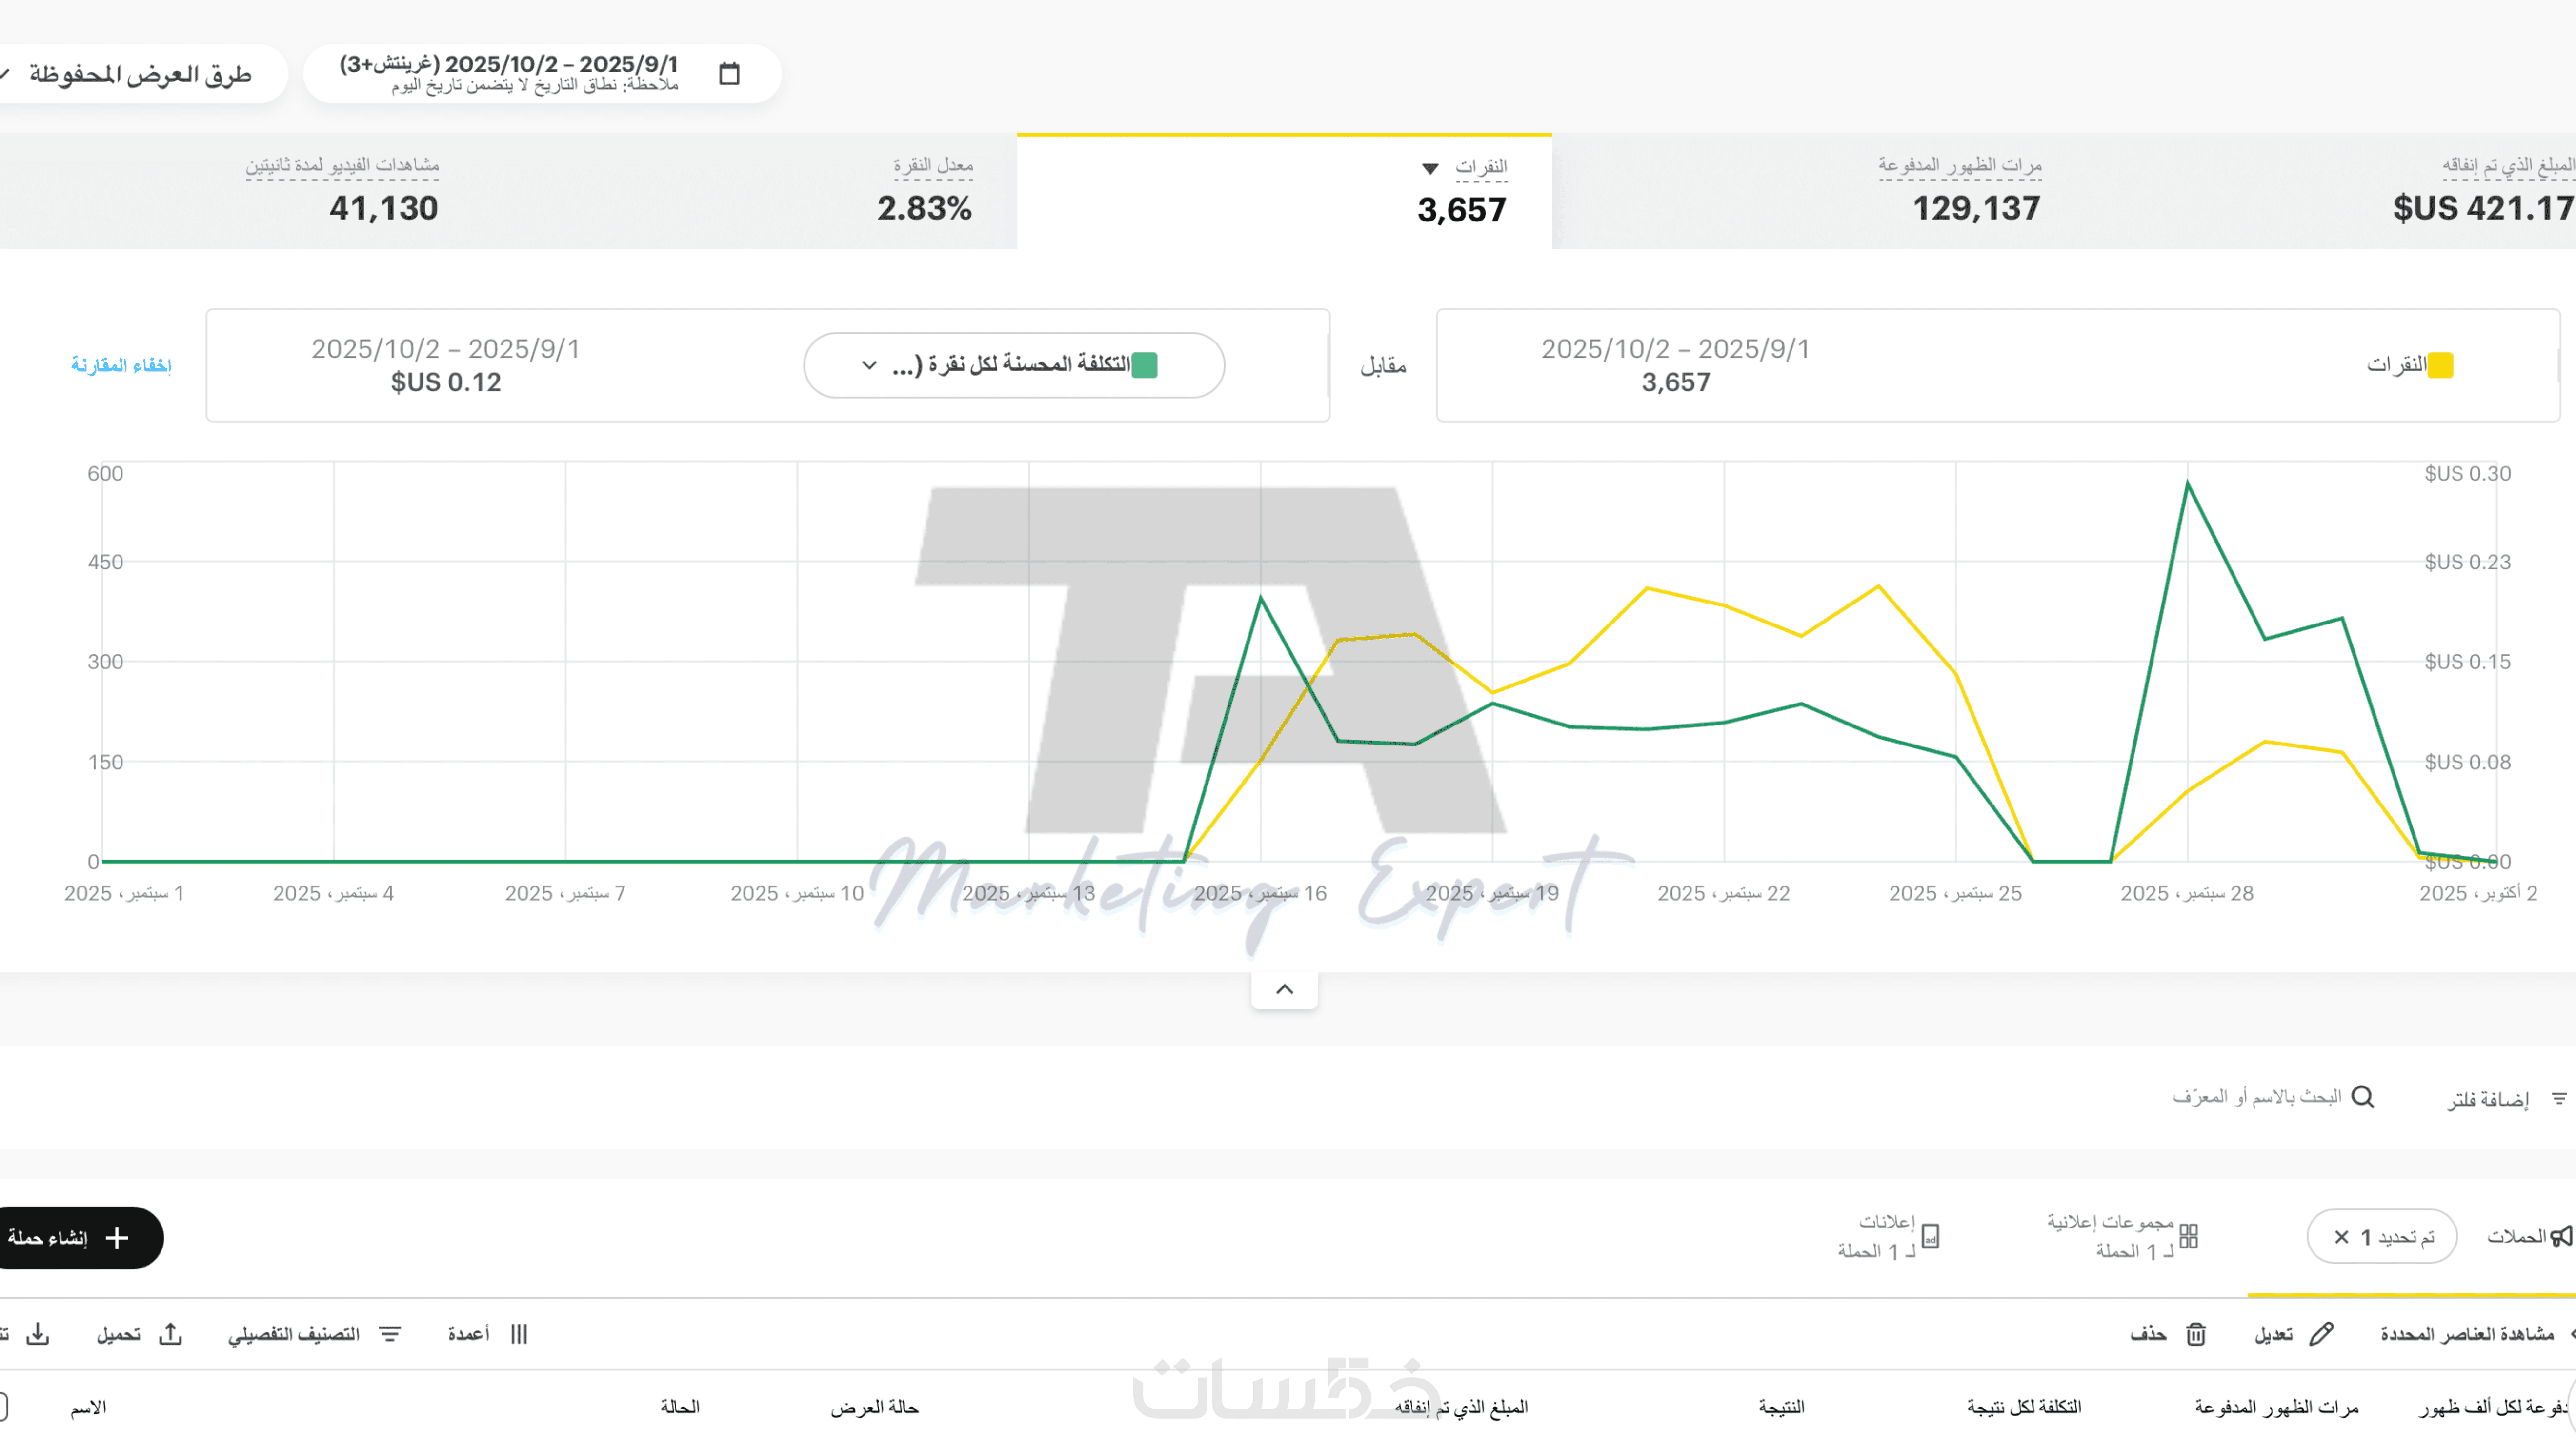This screenshot has height=1449, width=2576.
Task: Click the trash حذف delete icon
Action: [x=2196, y=1334]
